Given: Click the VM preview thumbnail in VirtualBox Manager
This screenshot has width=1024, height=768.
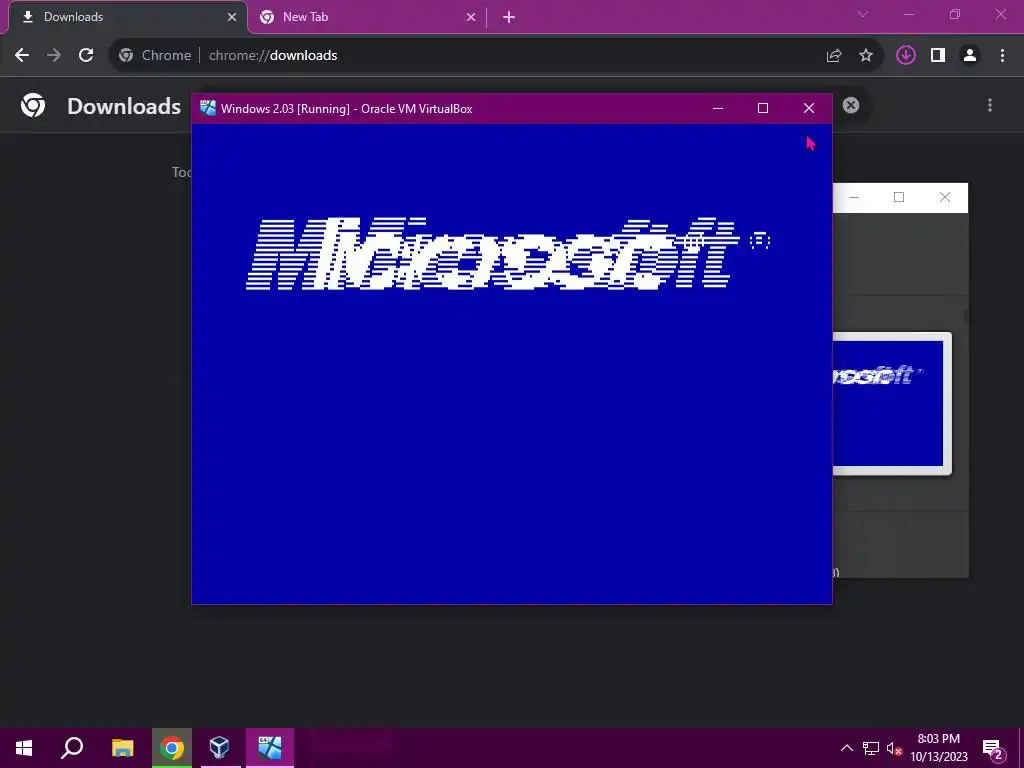Looking at the screenshot, I should tap(891, 403).
